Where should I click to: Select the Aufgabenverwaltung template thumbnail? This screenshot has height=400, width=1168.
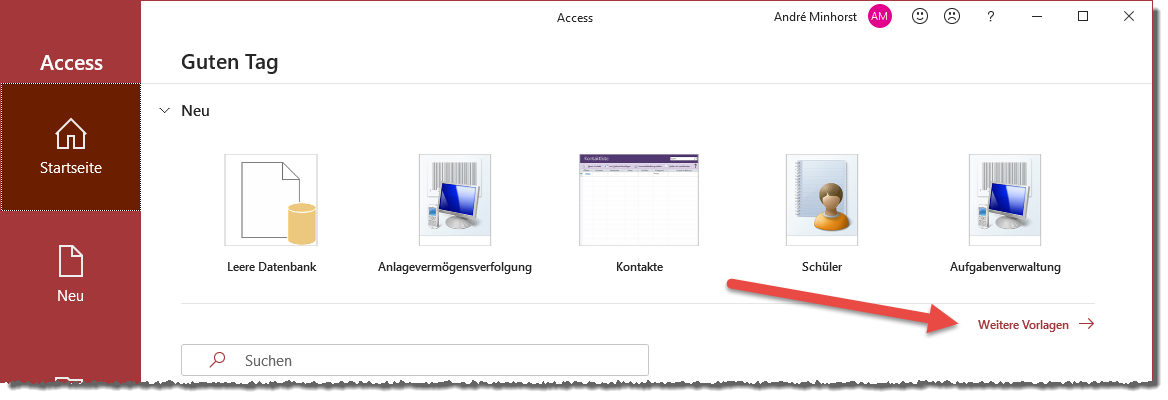pyautogui.click(x=1005, y=200)
